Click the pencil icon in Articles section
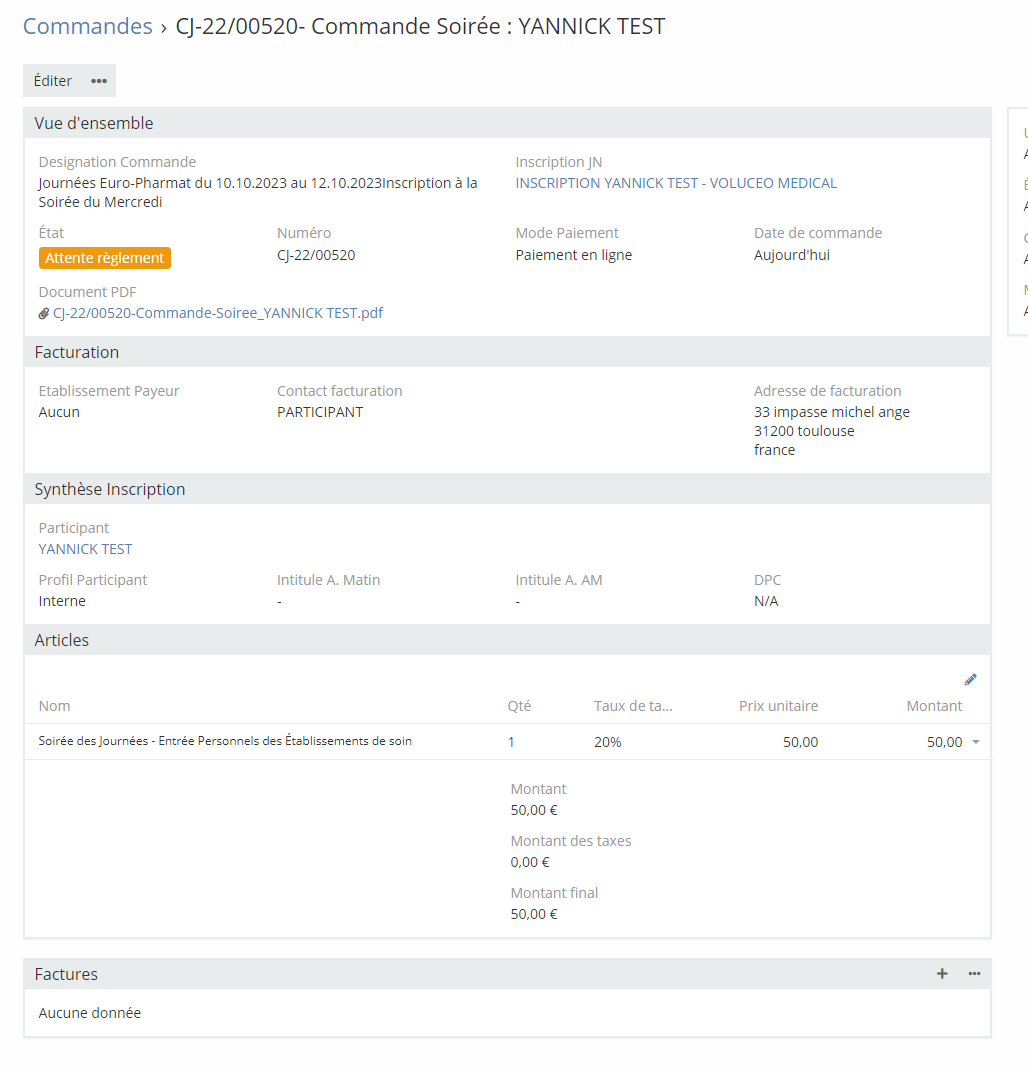 [970, 680]
